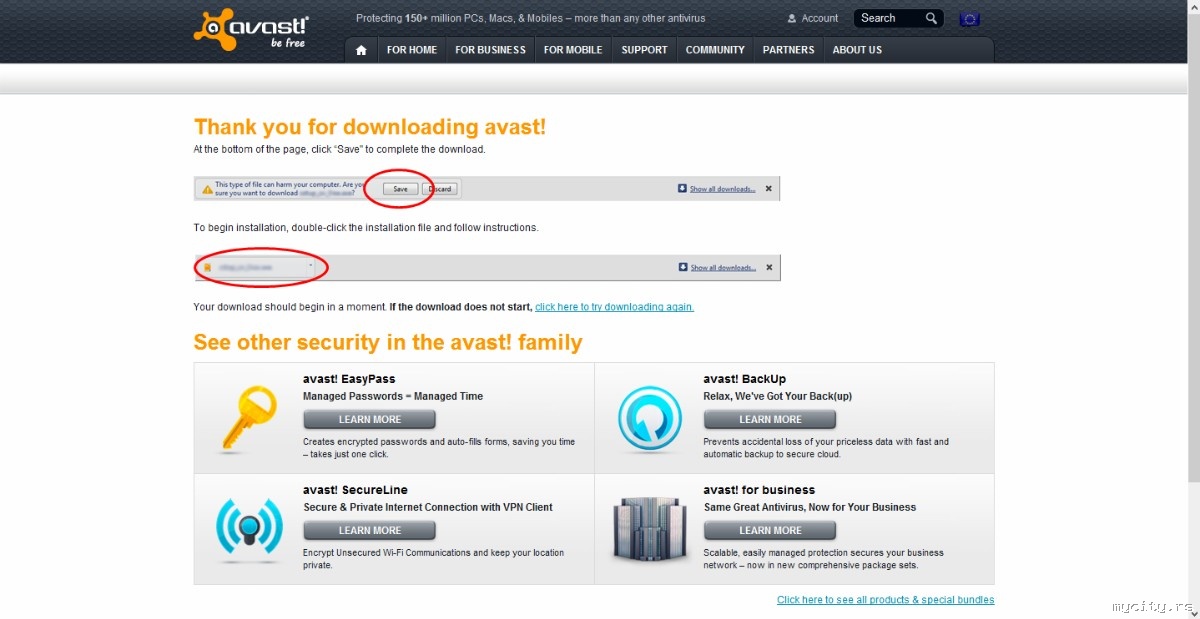Click the Account user icon
The width and height of the screenshot is (1200, 619).
tap(792, 18)
